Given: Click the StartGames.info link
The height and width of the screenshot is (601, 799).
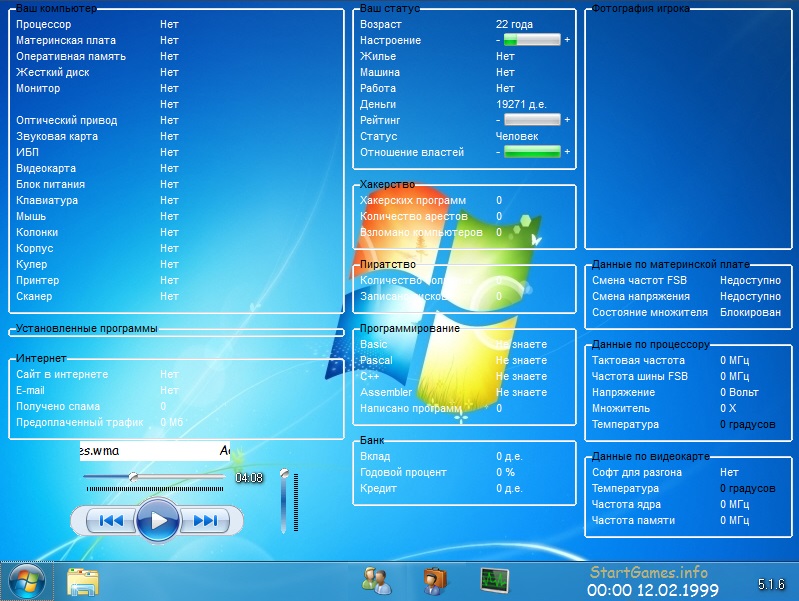Looking at the screenshot, I should [x=648, y=573].
